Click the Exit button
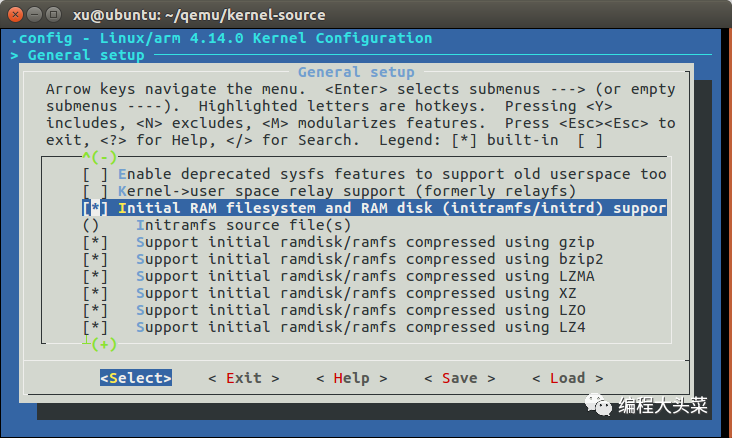The height and width of the screenshot is (438, 732). 244,378
